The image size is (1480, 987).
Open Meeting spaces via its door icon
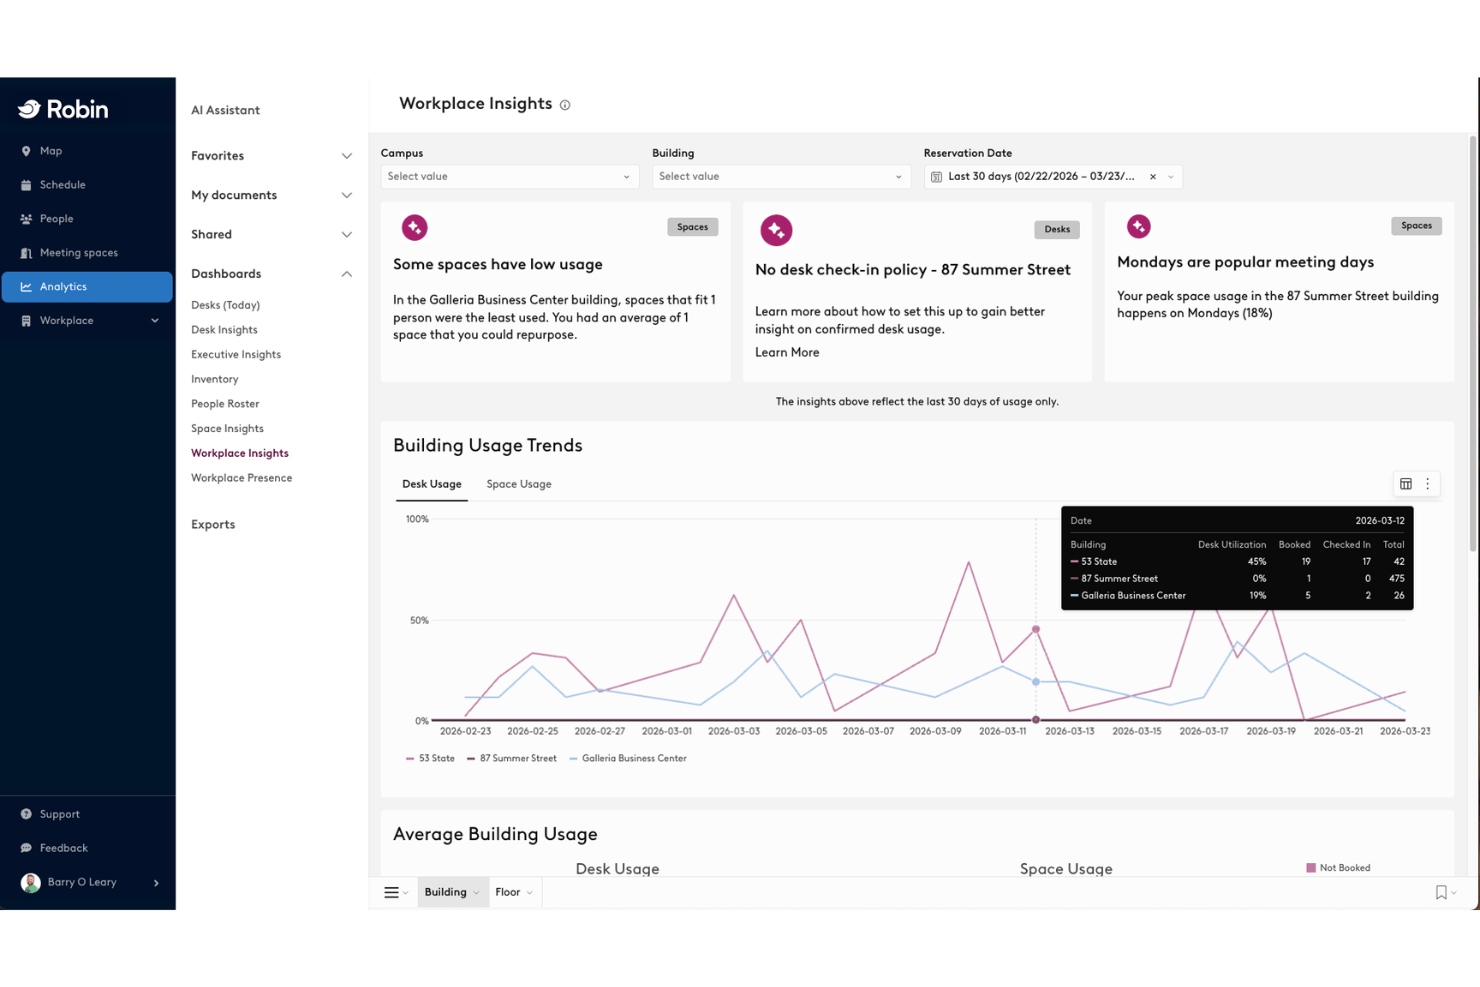[26, 253]
